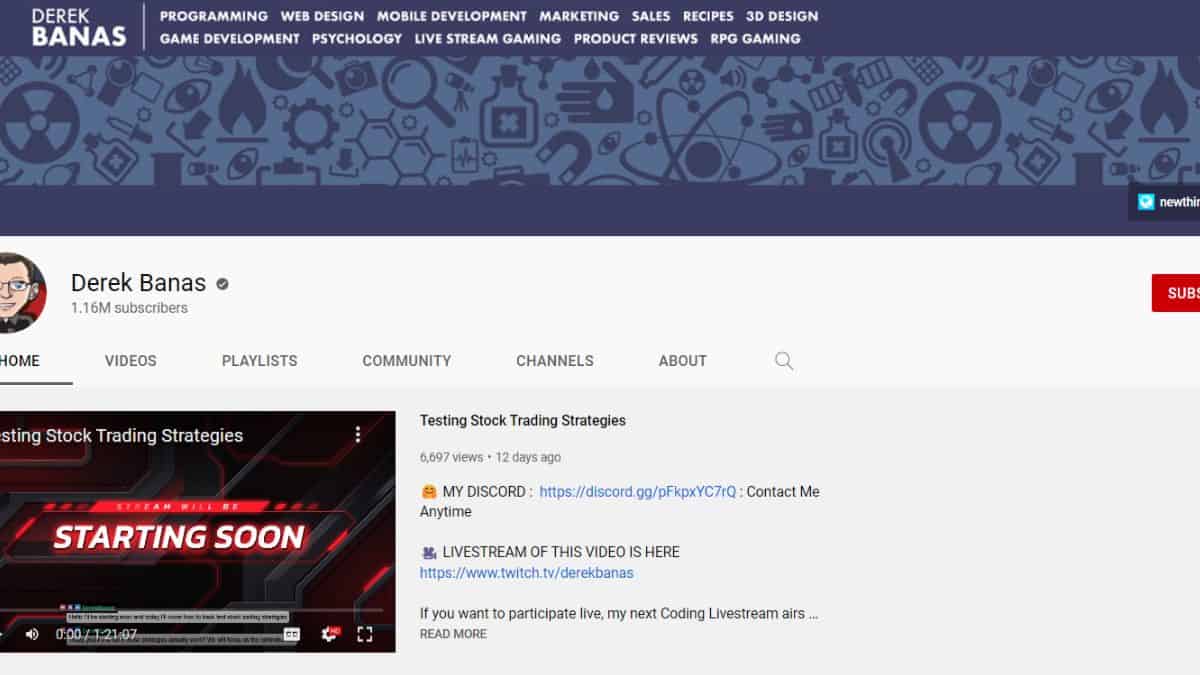Select the Channels tab

[555, 361]
